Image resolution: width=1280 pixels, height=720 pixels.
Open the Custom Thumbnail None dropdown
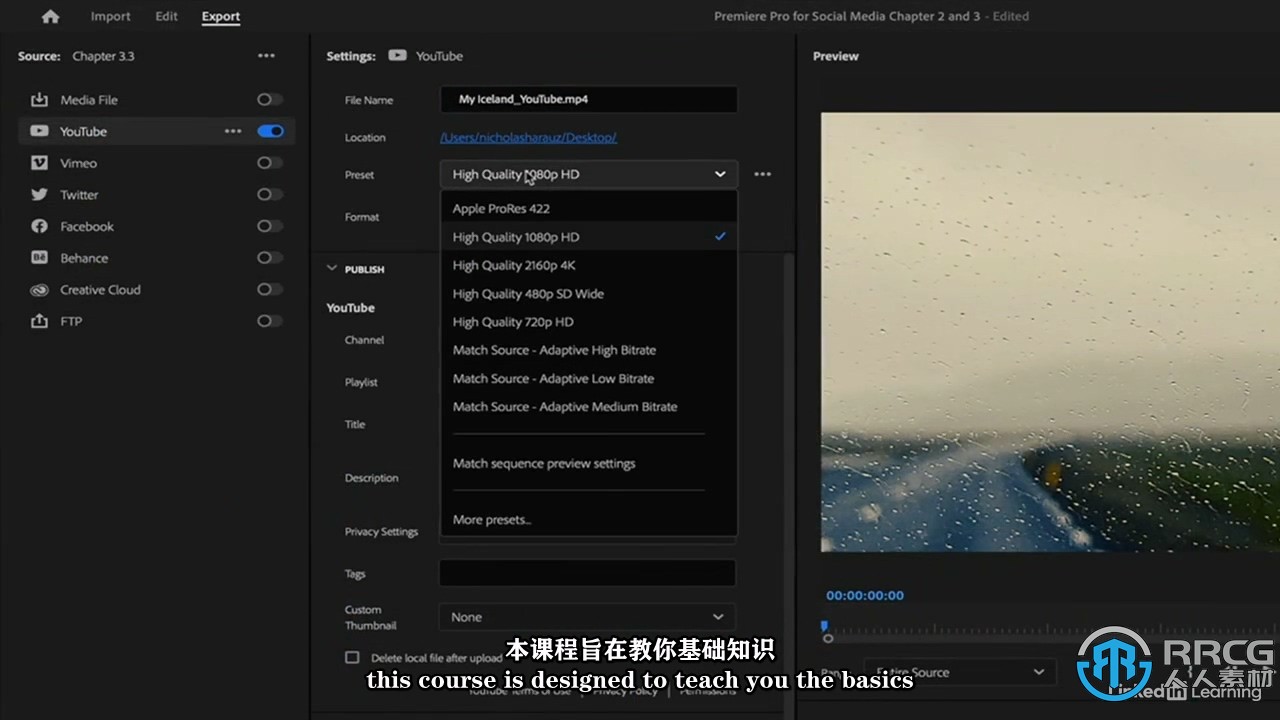587,617
